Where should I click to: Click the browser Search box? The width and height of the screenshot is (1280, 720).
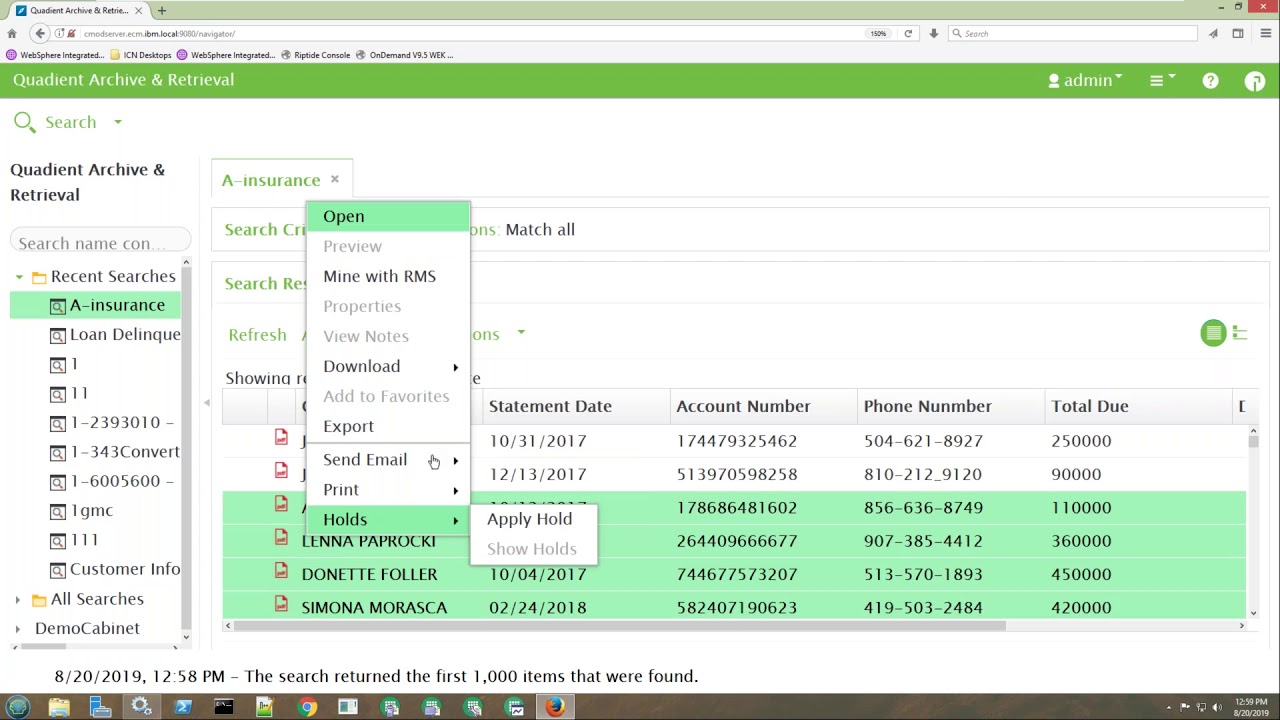tap(1071, 33)
